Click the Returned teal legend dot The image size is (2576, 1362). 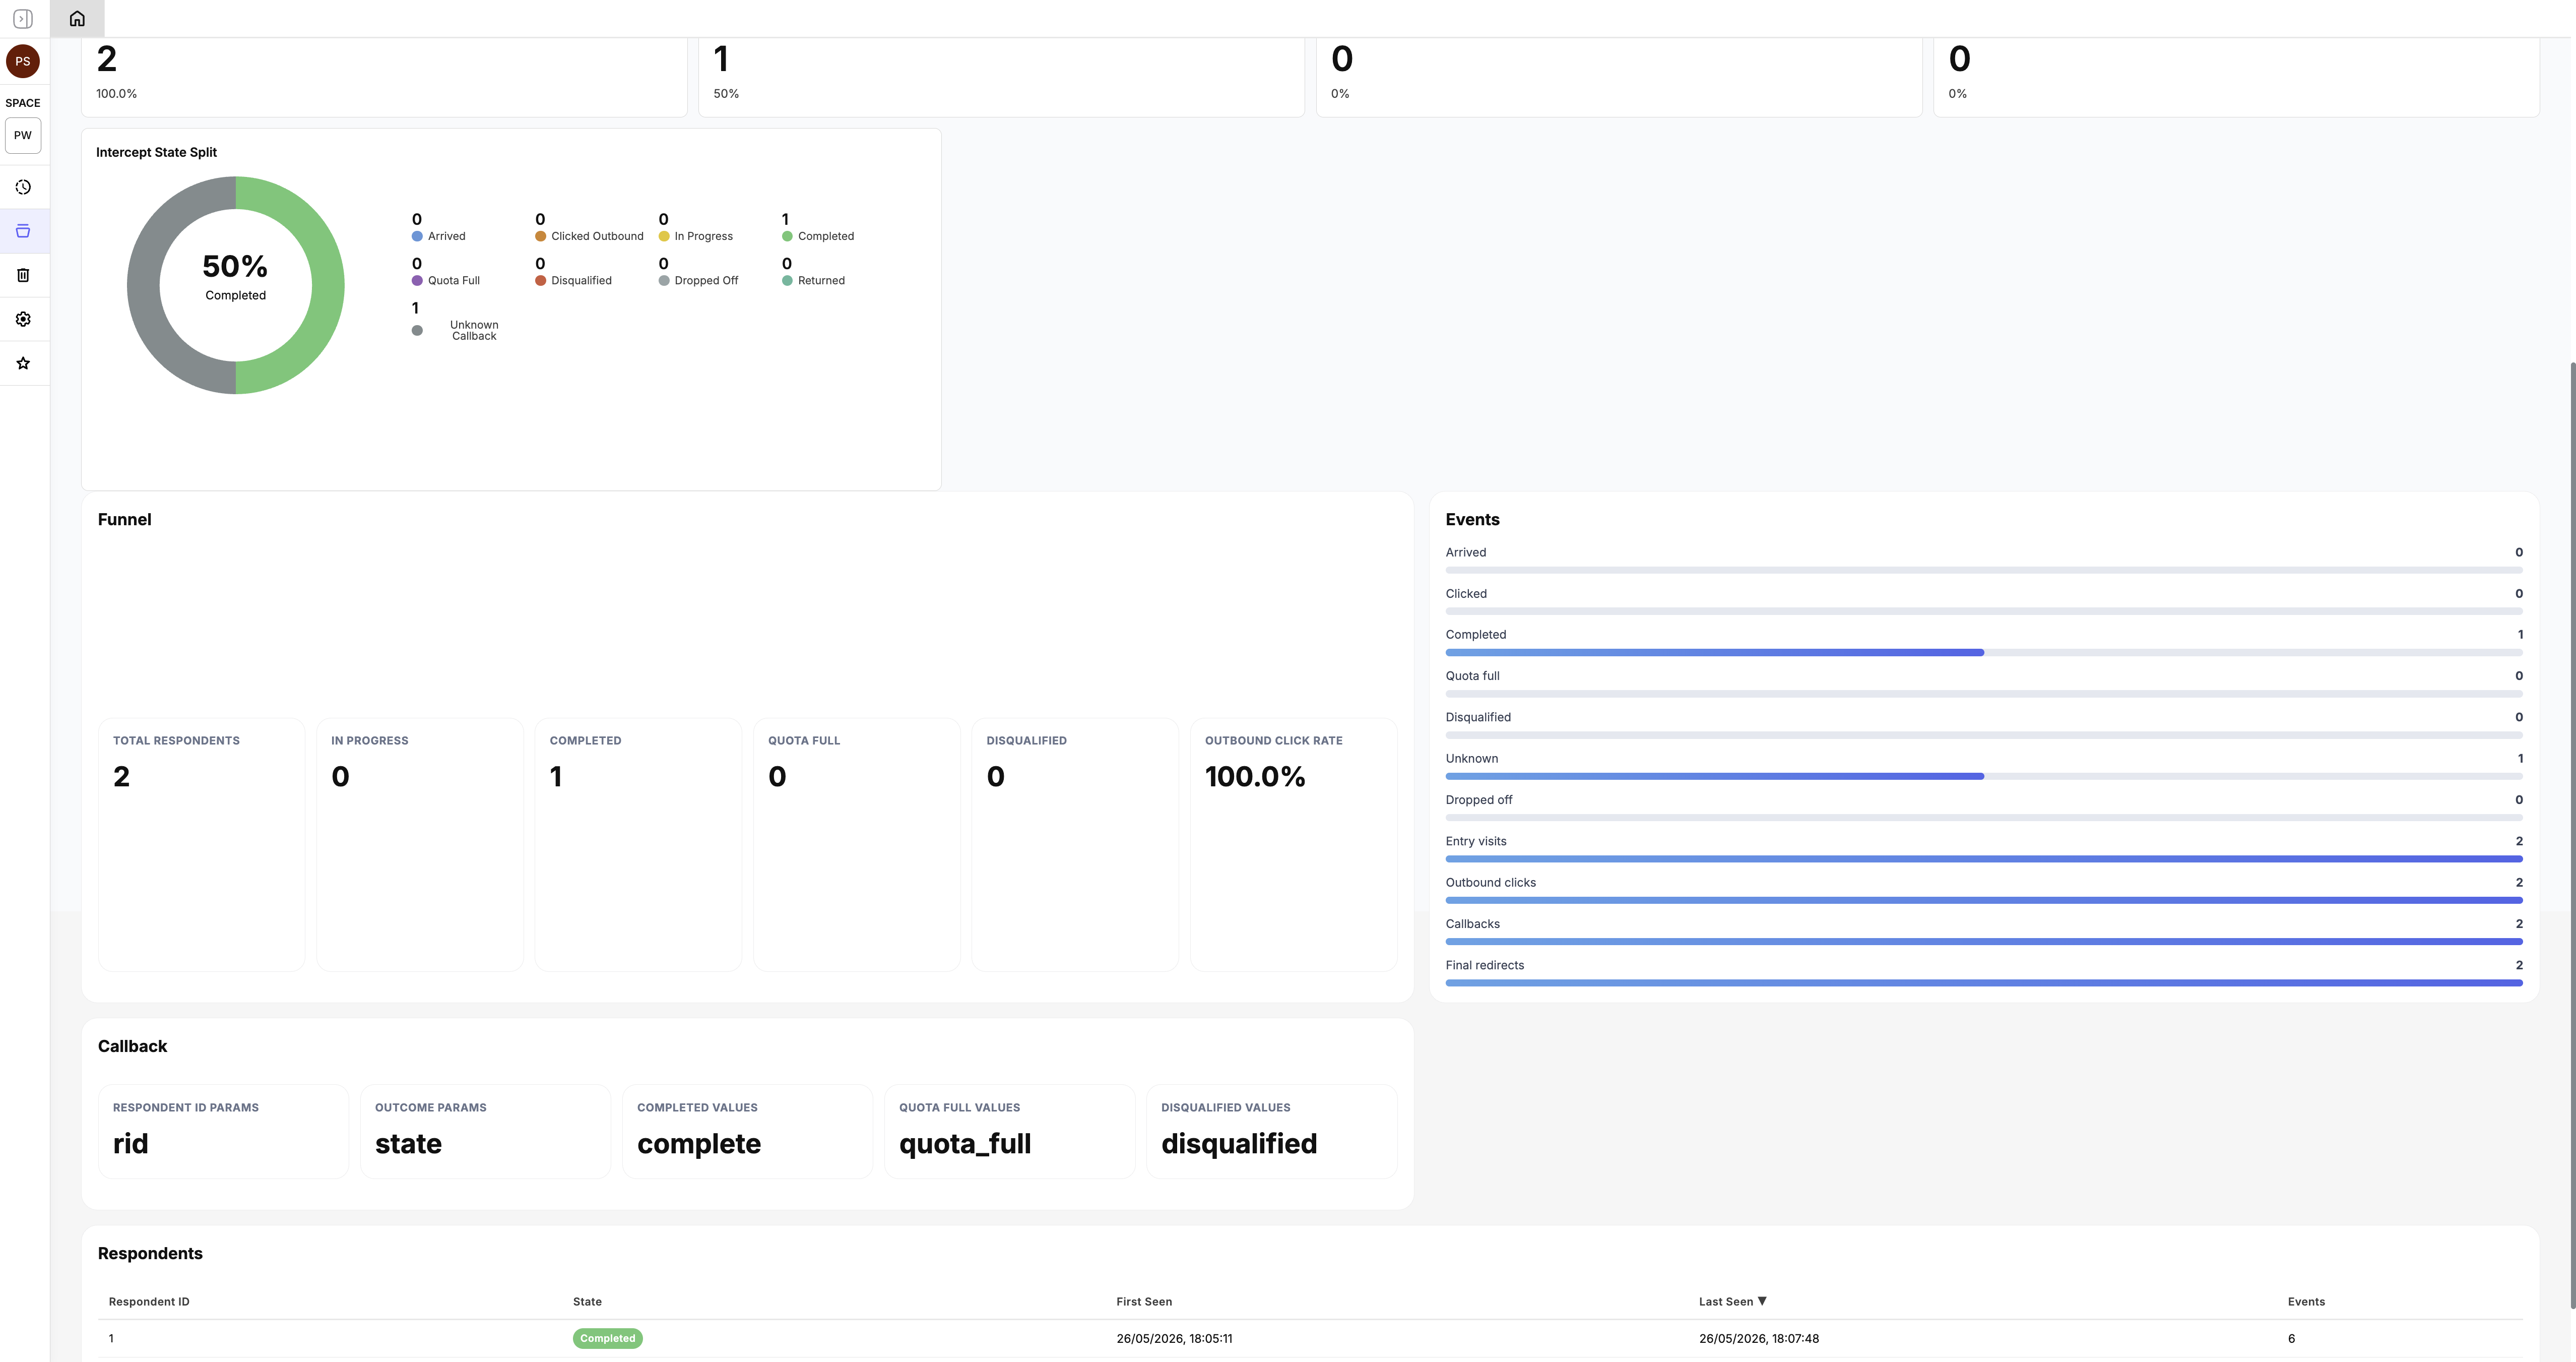point(787,281)
